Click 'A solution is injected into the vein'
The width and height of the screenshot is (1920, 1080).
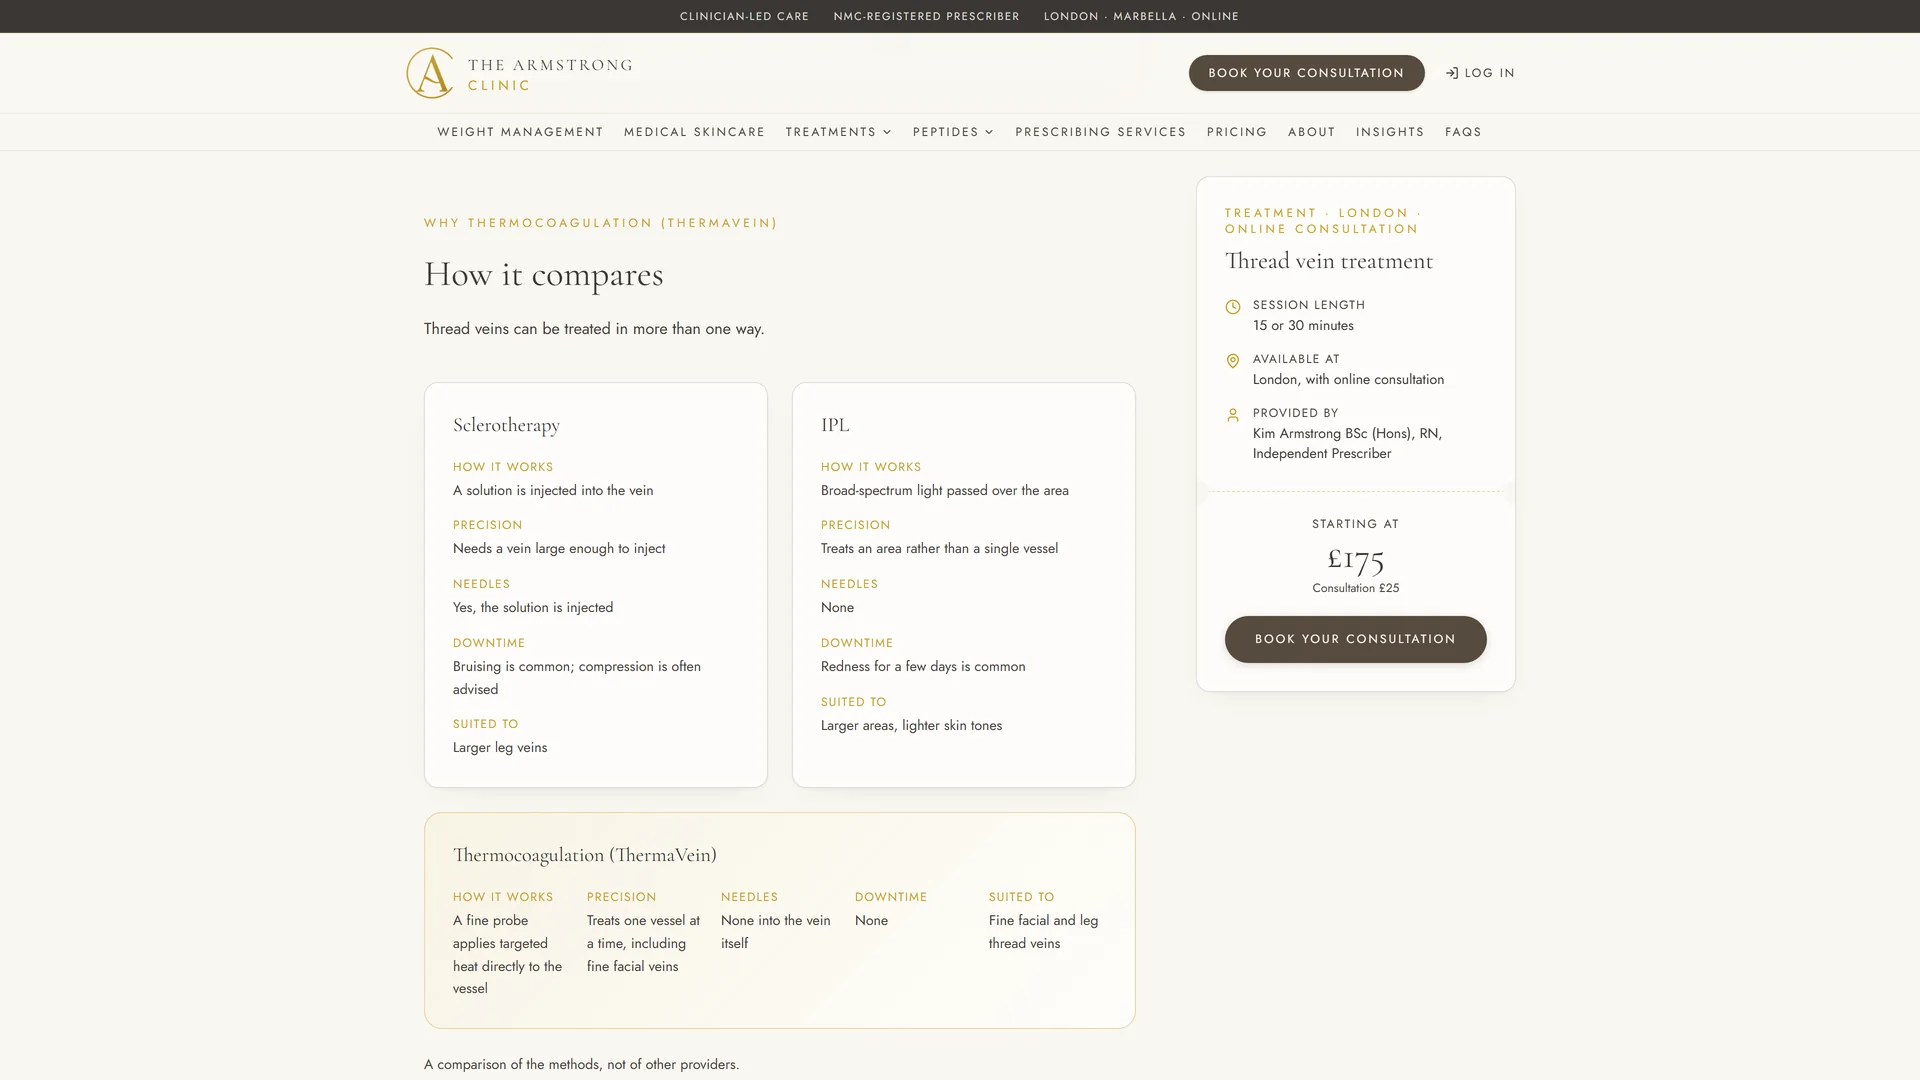553,491
